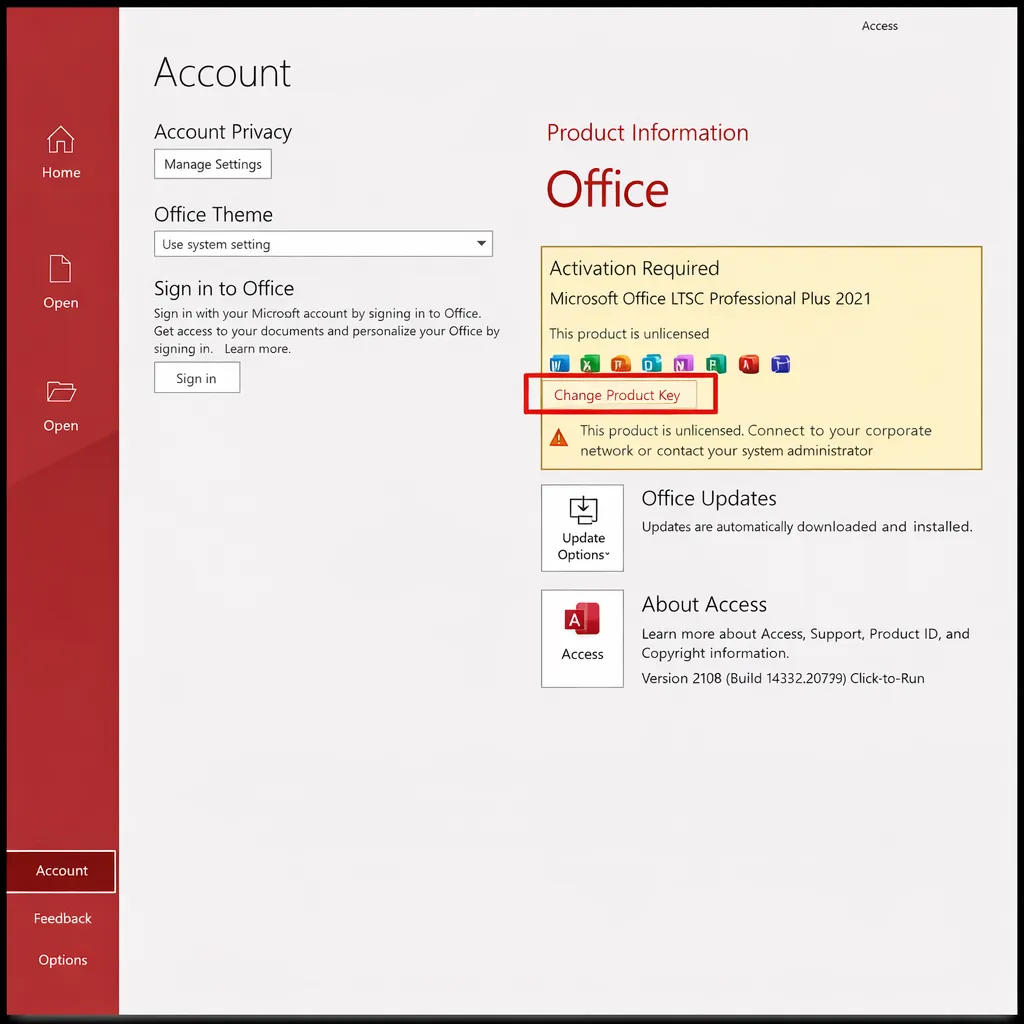This screenshot has height=1024, width=1024.
Task: Select the Word icon in Activation Required box
Action: pos(558,364)
